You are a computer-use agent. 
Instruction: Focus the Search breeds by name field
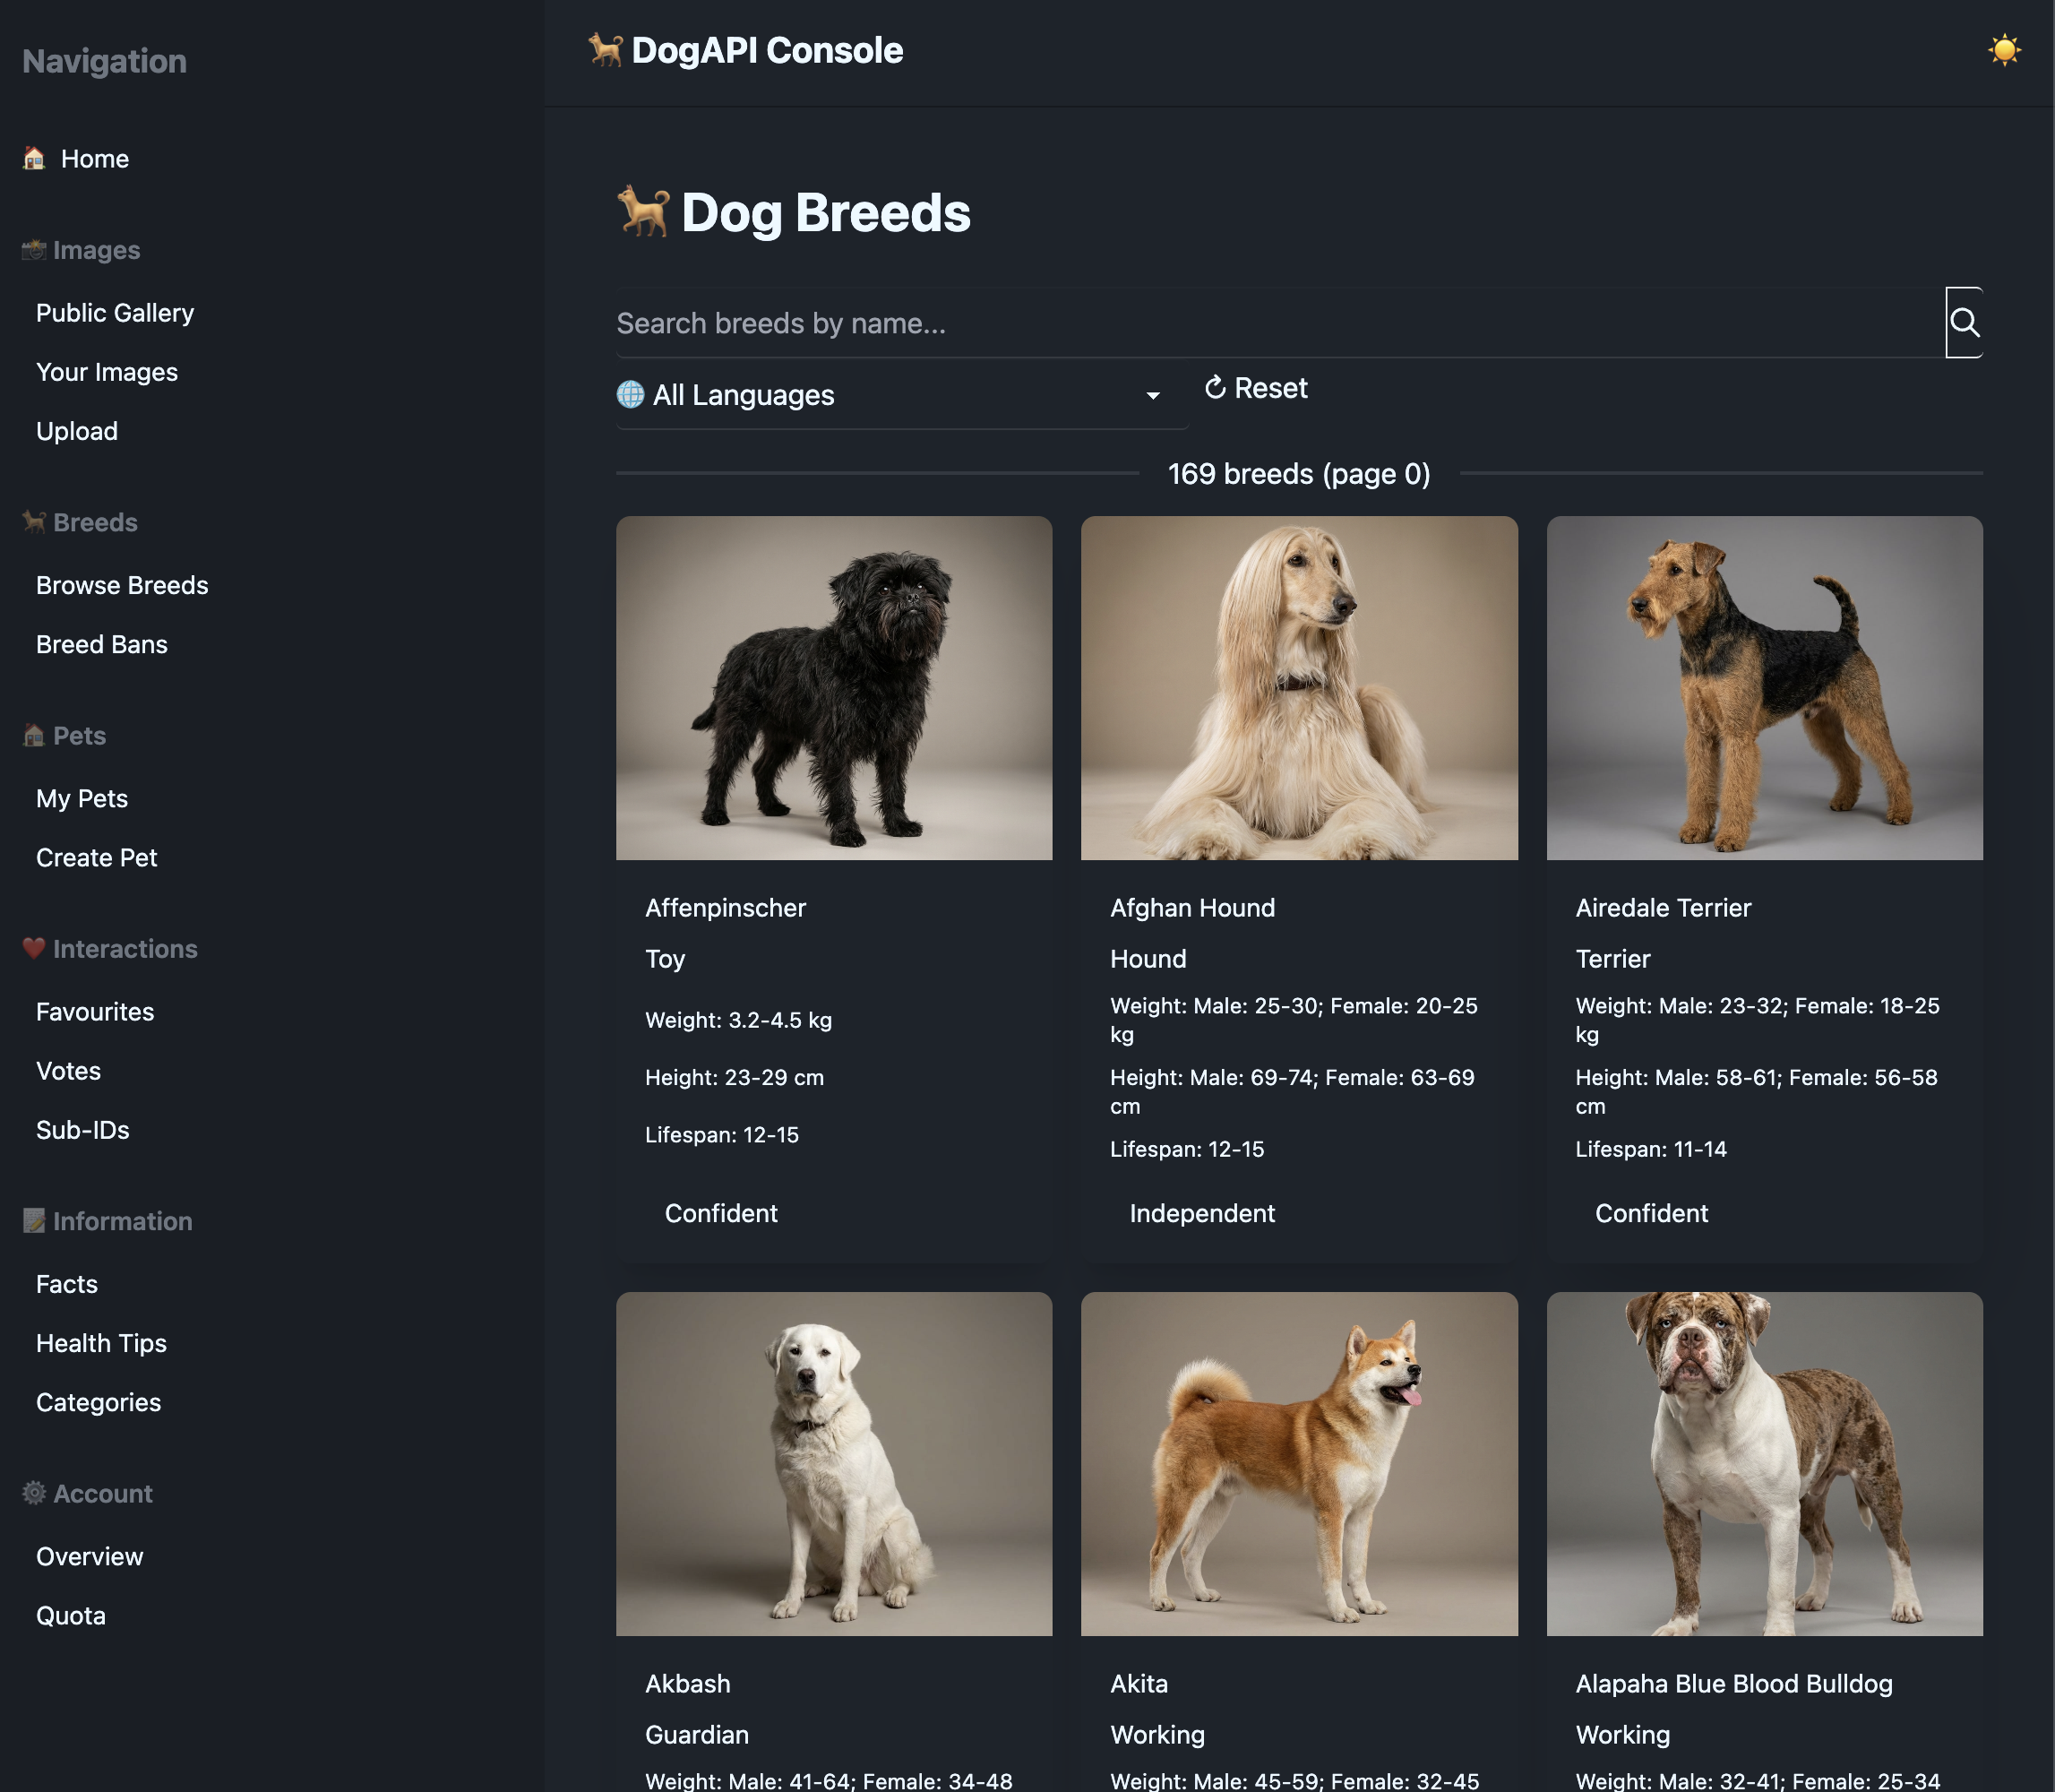(1278, 323)
